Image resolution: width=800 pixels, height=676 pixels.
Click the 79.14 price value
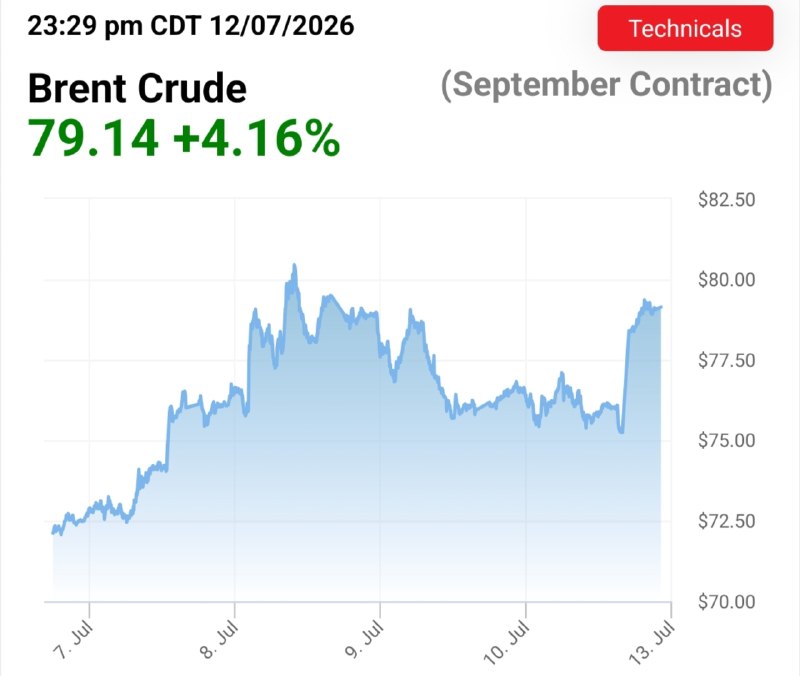point(93,138)
